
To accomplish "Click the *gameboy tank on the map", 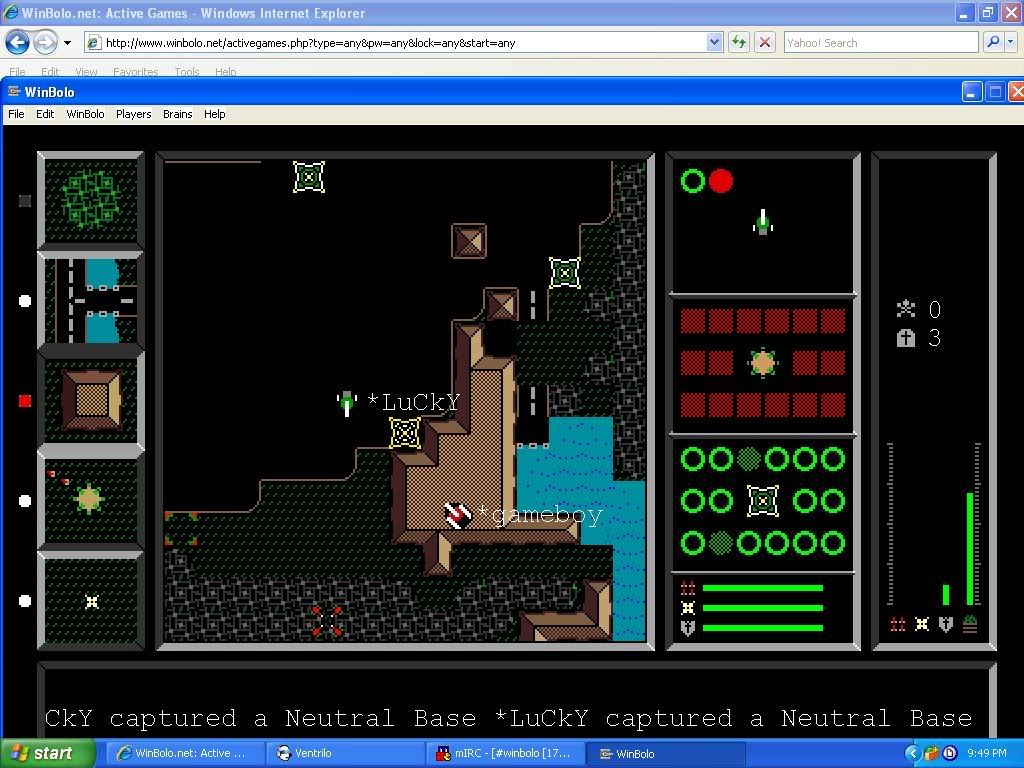I will (x=458, y=515).
